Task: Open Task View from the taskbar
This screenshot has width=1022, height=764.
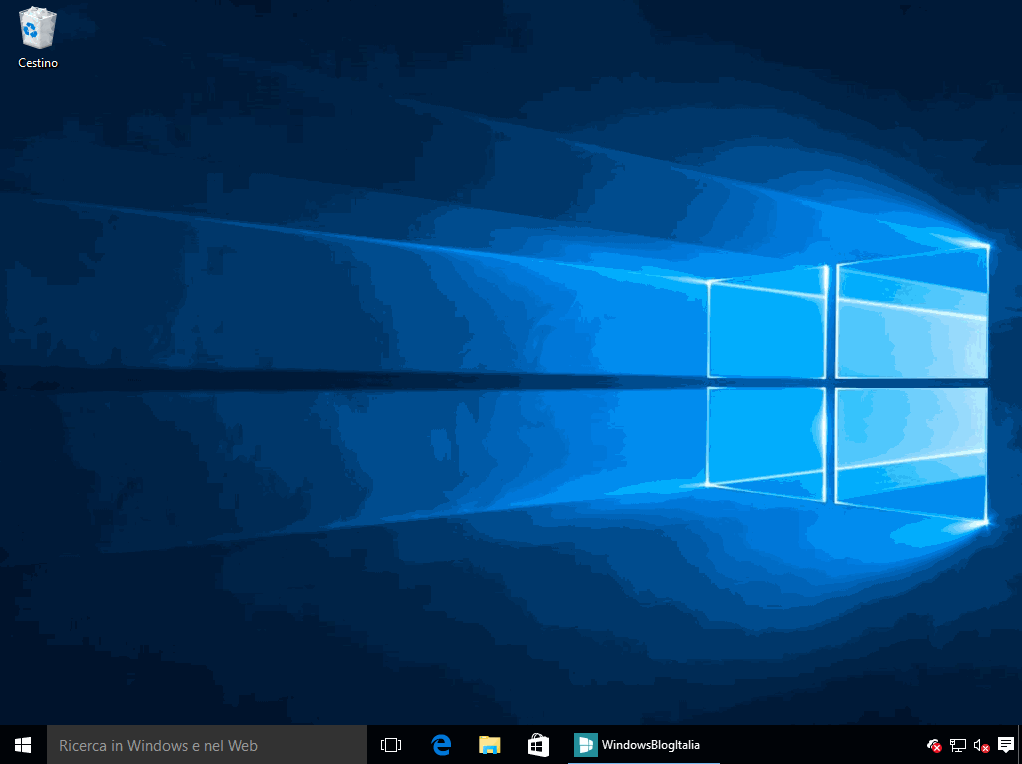Action: click(x=391, y=744)
